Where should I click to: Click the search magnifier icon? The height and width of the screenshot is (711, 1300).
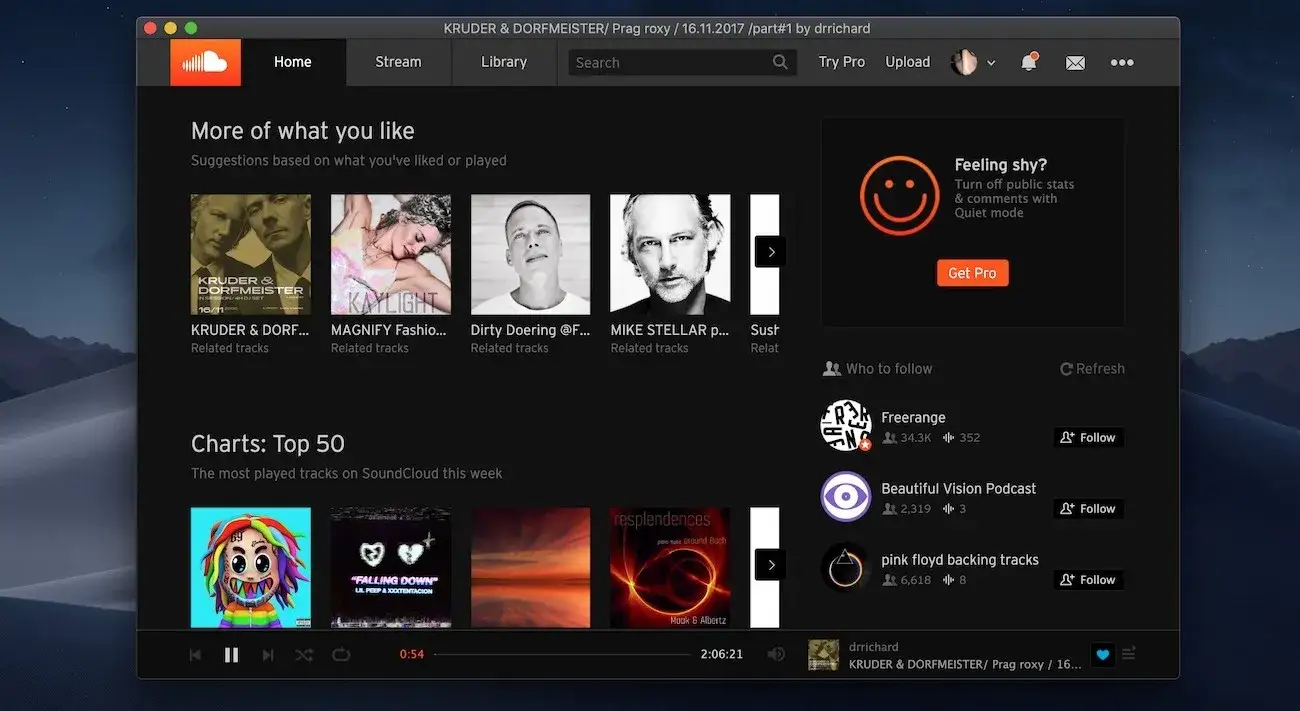[x=780, y=62]
